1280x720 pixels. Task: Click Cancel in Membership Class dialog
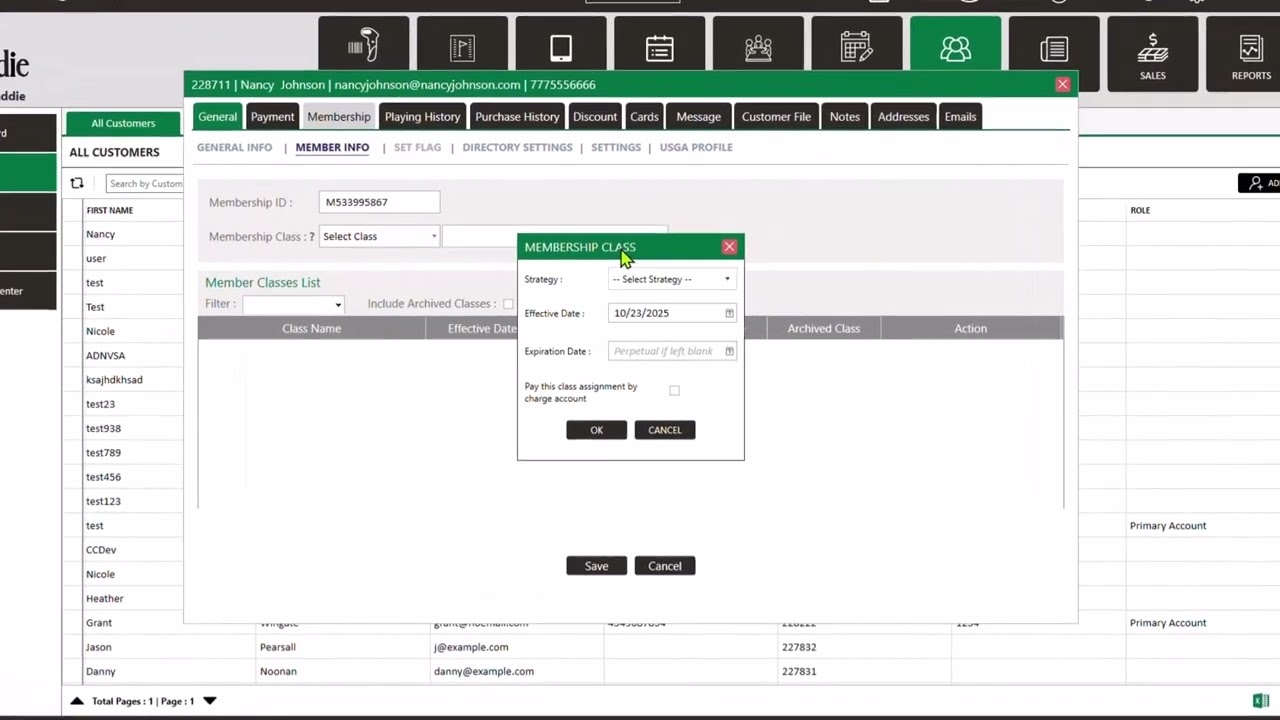(664, 430)
